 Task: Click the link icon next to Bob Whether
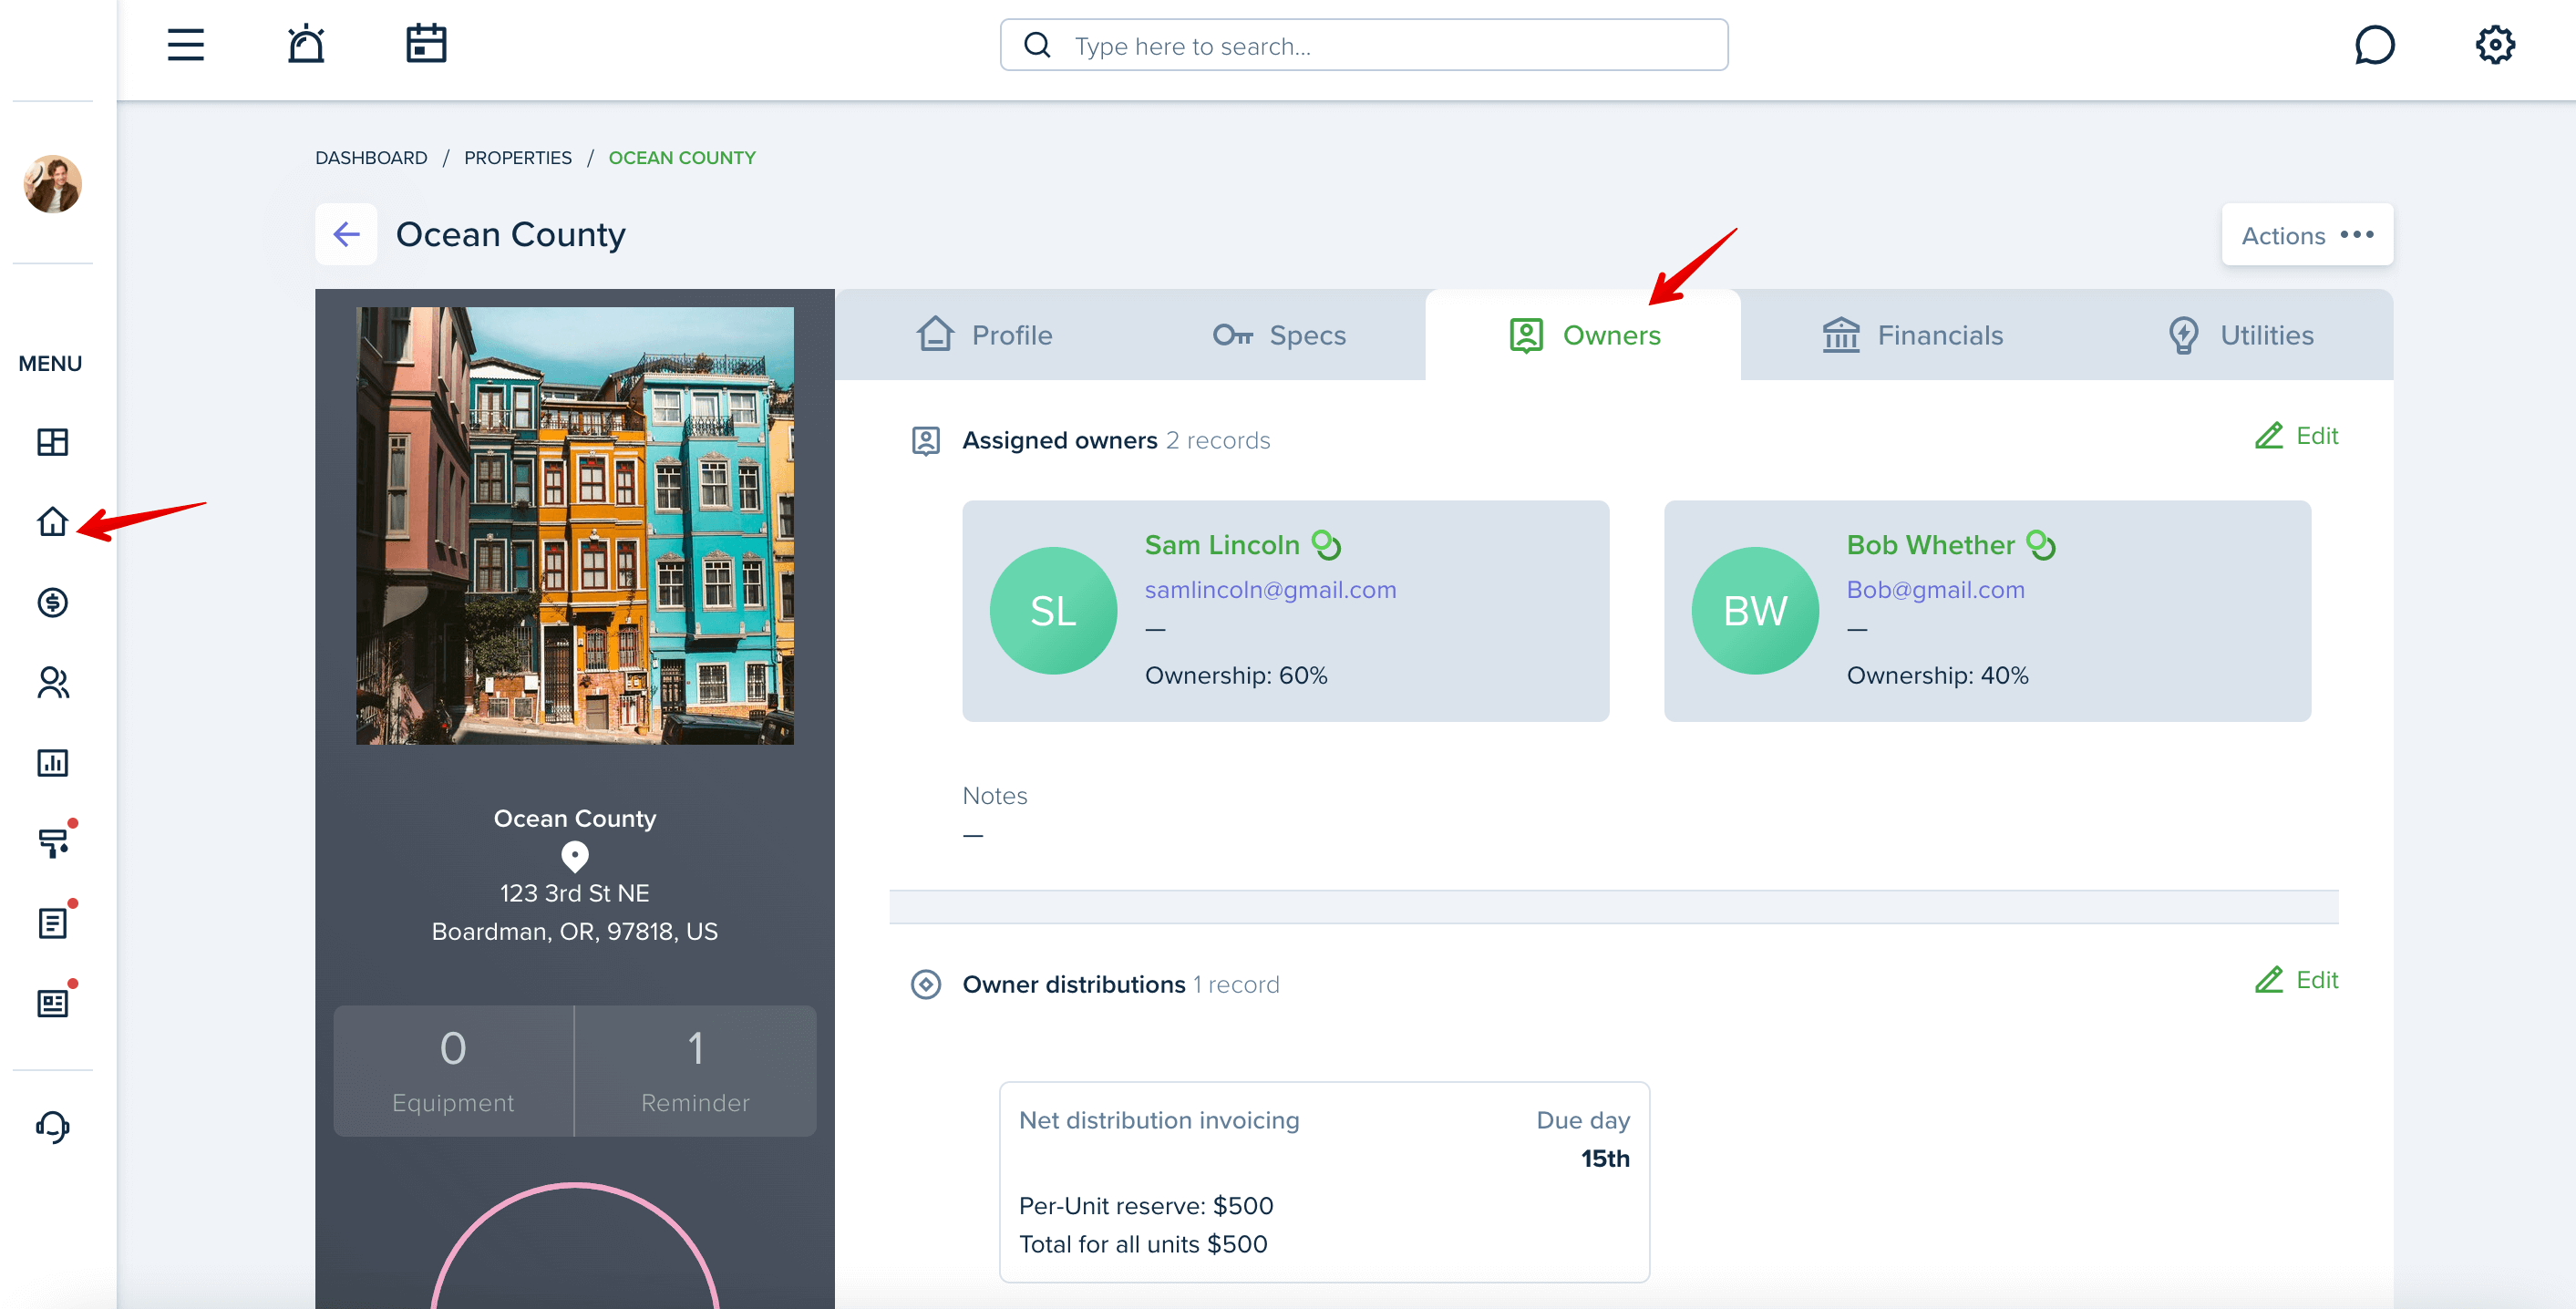pos(2041,545)
